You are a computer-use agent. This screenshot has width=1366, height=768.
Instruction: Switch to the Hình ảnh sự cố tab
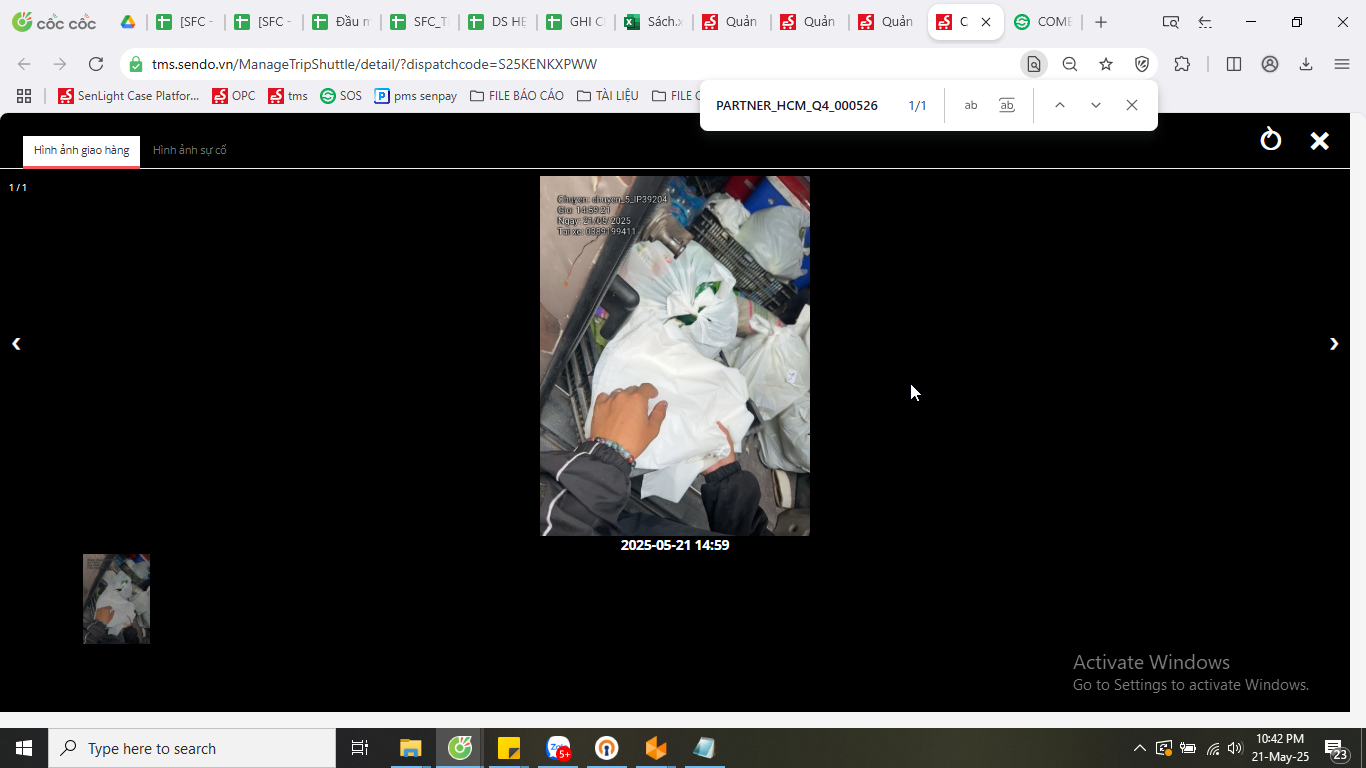190,150
